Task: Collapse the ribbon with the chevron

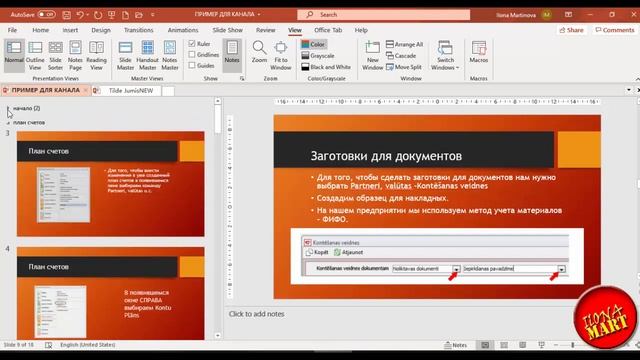Action: 637,79
